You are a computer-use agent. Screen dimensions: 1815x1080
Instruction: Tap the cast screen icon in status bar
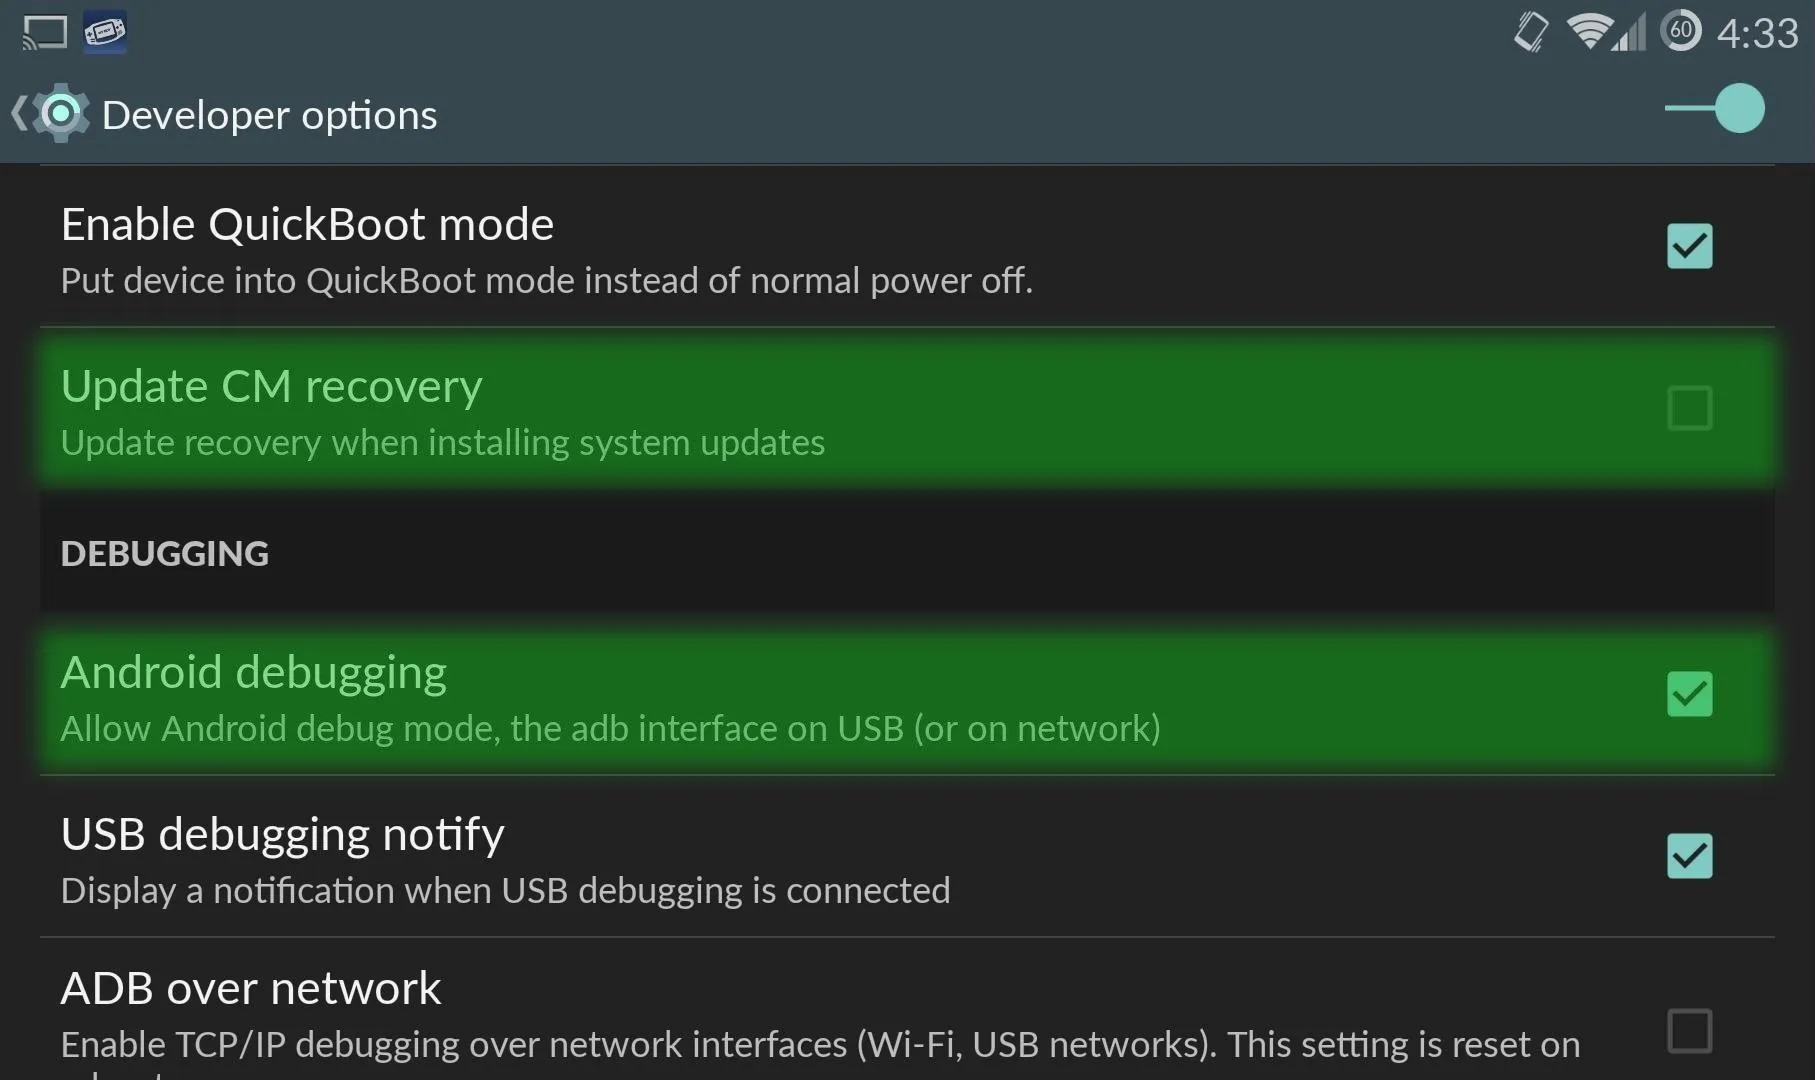[45, 32]
